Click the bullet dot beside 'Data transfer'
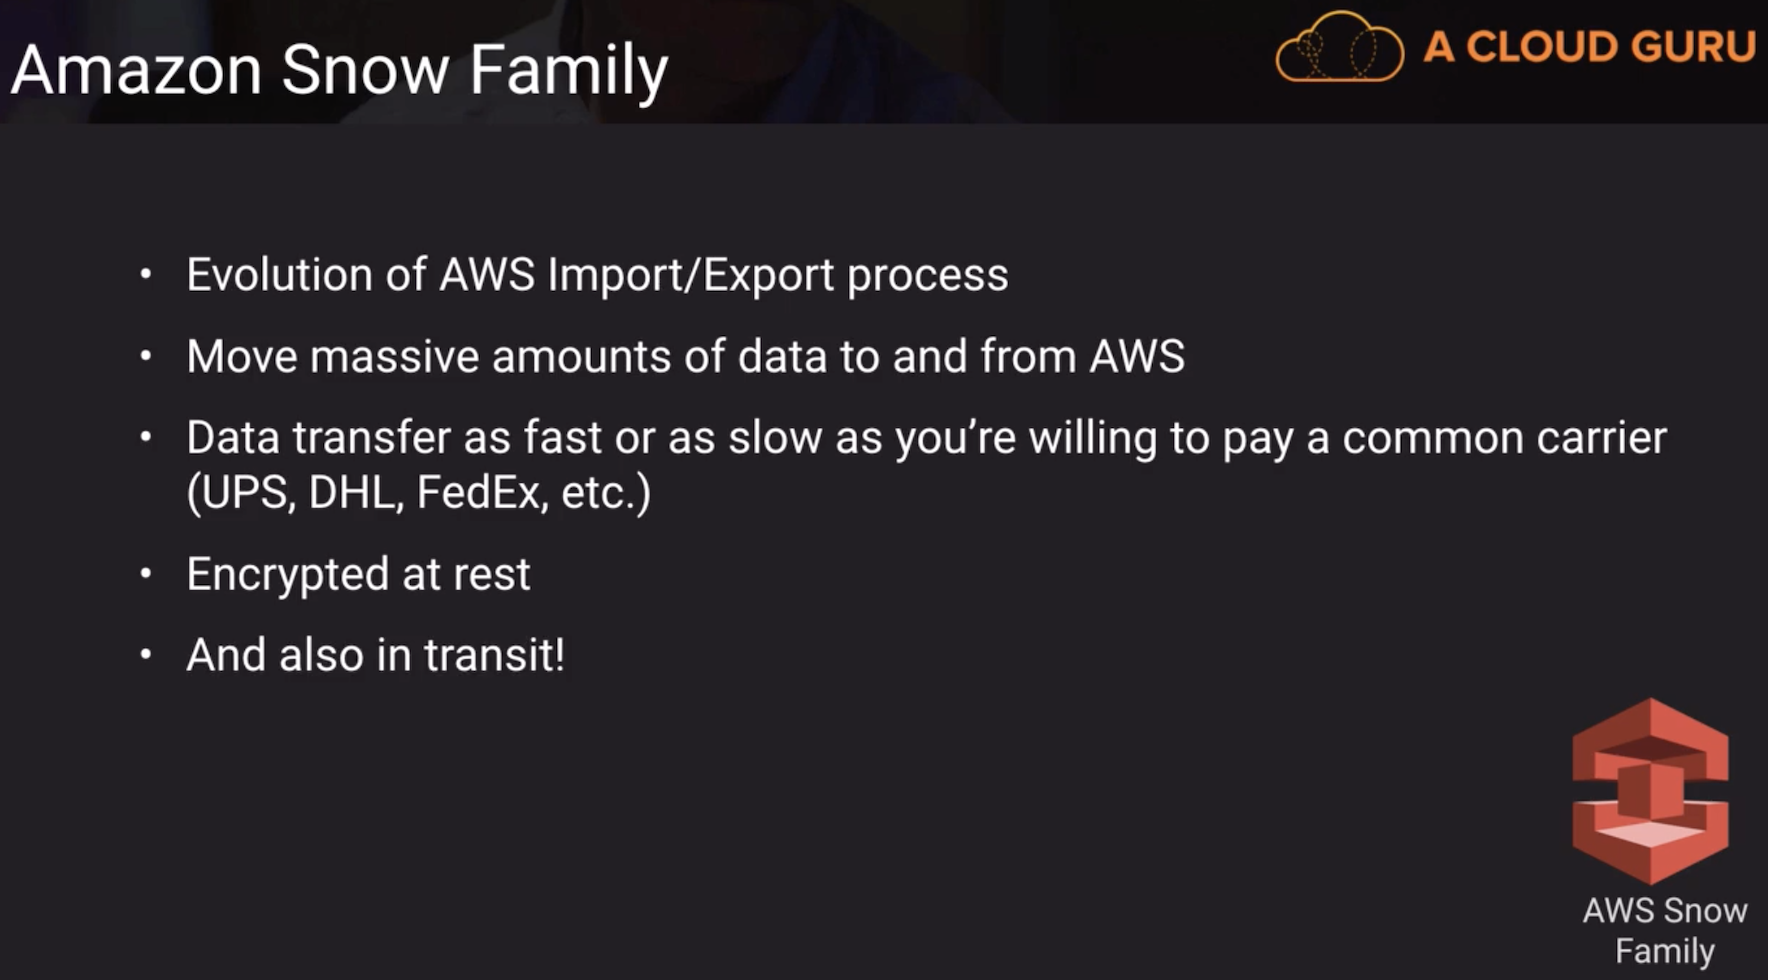This screenshot has width=1768, height=980. pyautogui.click(x=146, y=436)
